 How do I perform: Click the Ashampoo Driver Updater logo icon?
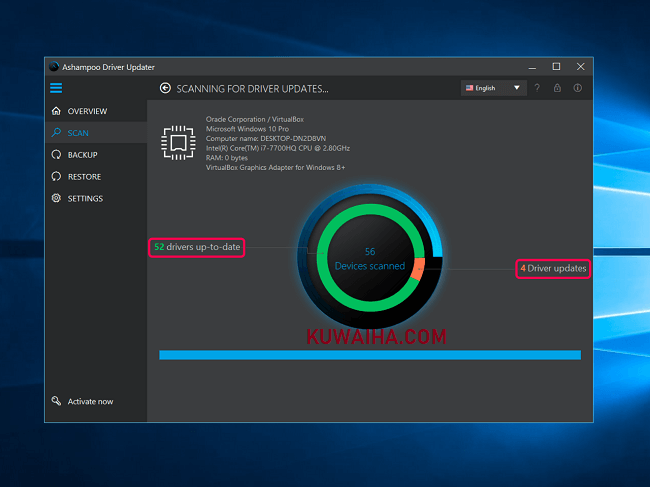click(x=54, y=67)
